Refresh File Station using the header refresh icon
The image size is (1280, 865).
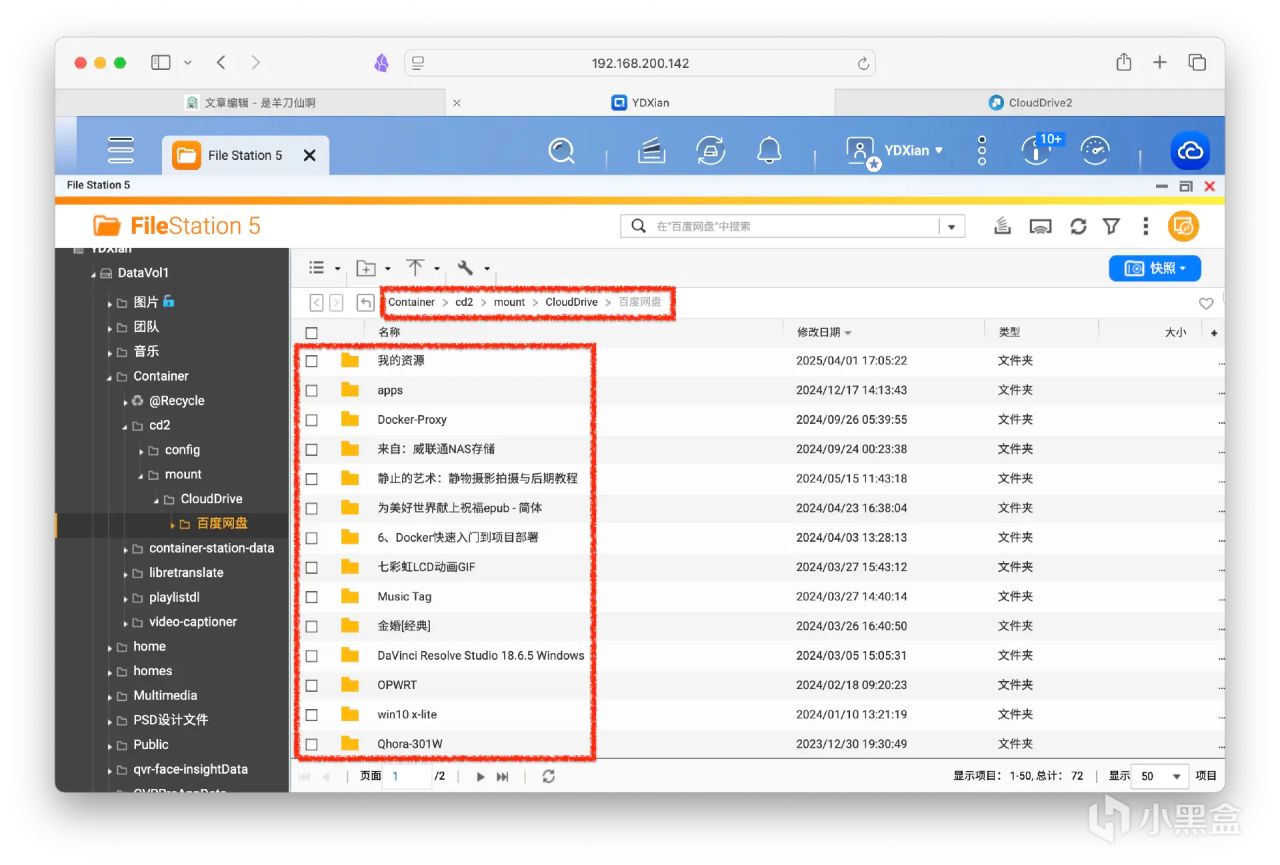[1078, 226]
